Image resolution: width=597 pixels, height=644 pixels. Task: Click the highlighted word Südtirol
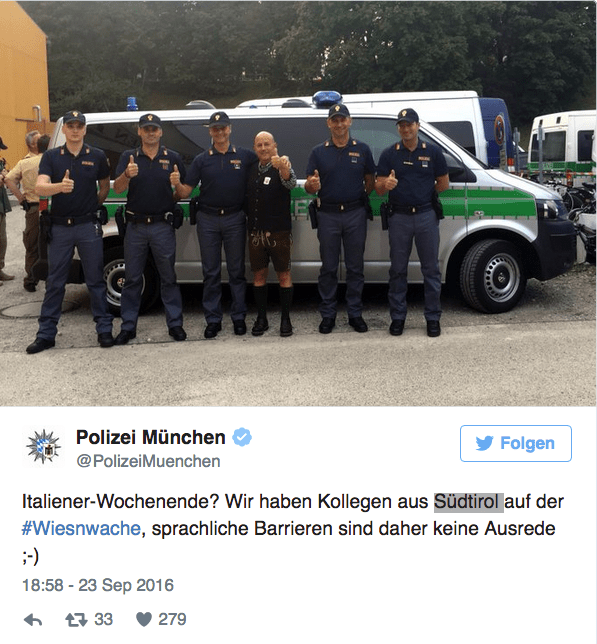click(468, 502)
